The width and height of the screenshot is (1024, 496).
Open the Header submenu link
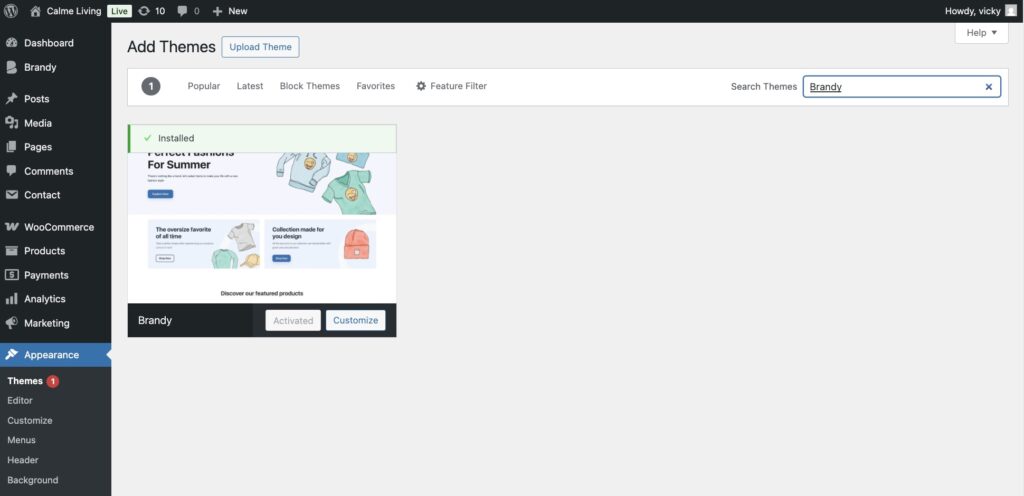click(23, 460)
